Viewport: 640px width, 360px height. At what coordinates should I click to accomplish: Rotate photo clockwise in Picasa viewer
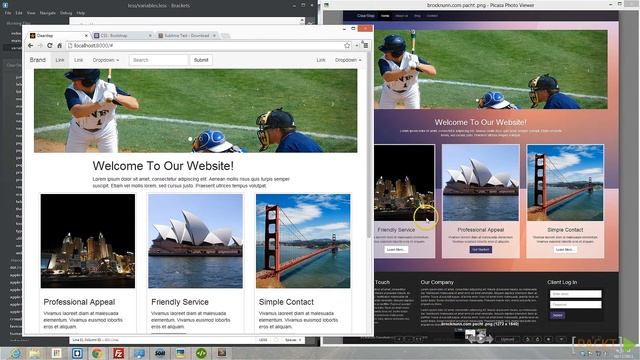(538, 339)
